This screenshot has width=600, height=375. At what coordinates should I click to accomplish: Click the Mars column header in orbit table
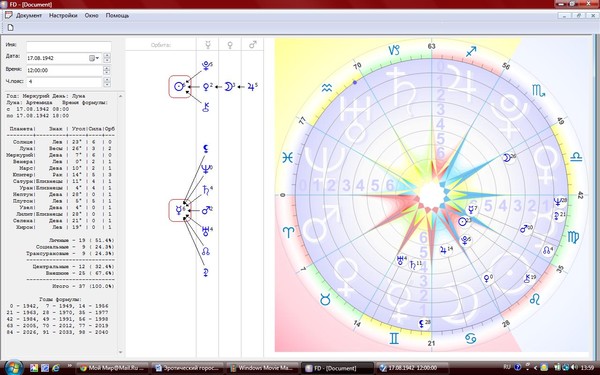[253, 45]
